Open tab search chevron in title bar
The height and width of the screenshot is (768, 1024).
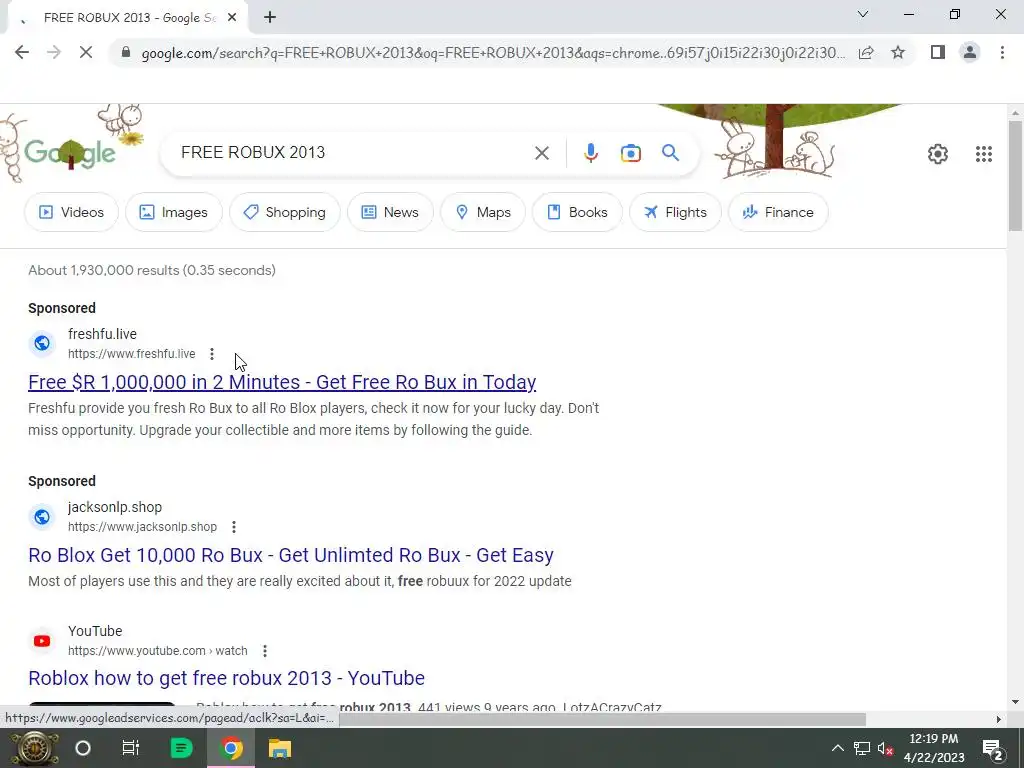point(863,14)
